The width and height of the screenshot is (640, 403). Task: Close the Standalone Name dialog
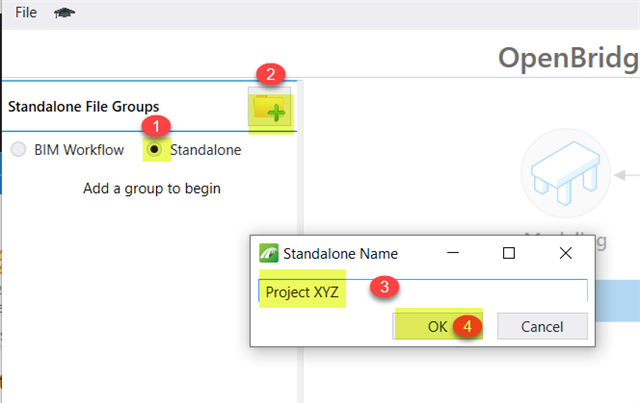565,253
